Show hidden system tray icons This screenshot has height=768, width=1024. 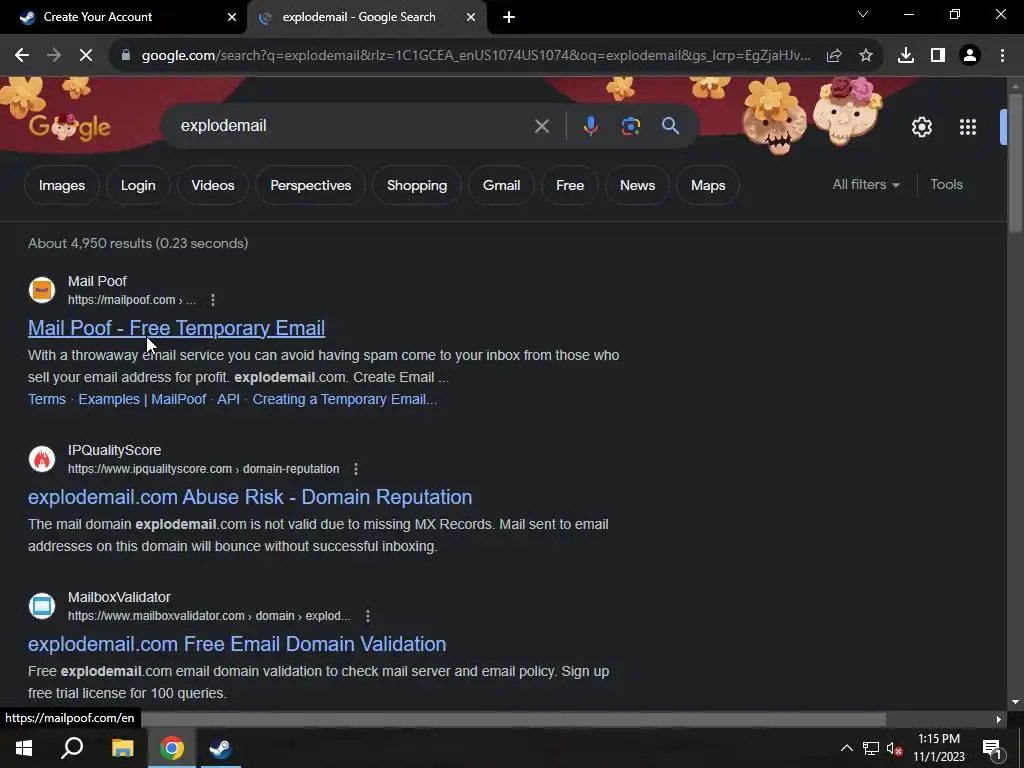click(x=846, y=748)
